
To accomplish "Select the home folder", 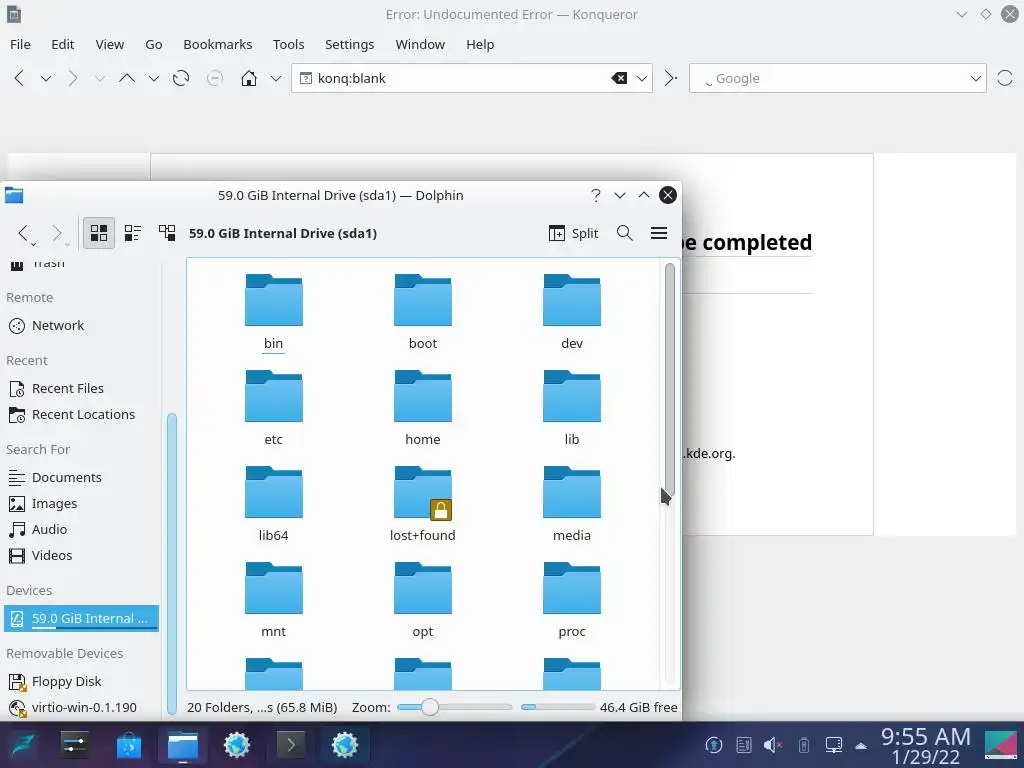I will click(x=423, y=408).
